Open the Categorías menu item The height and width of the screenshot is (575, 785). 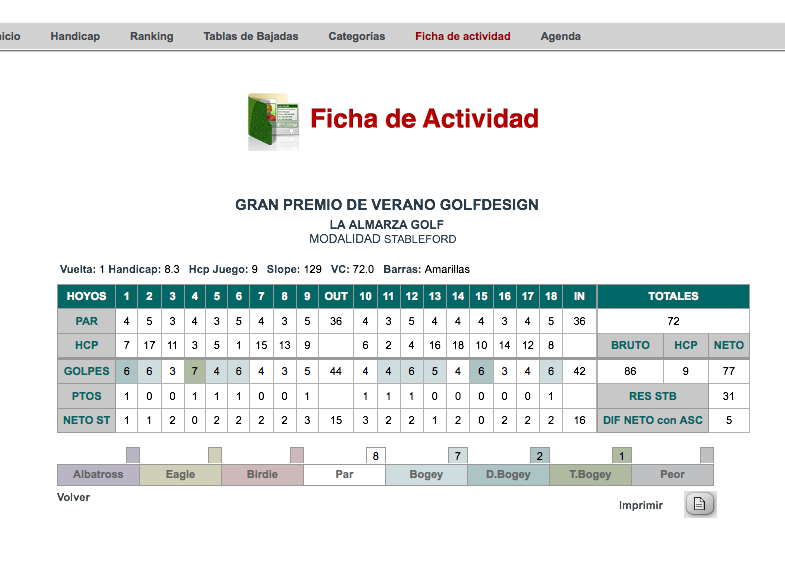357,36
